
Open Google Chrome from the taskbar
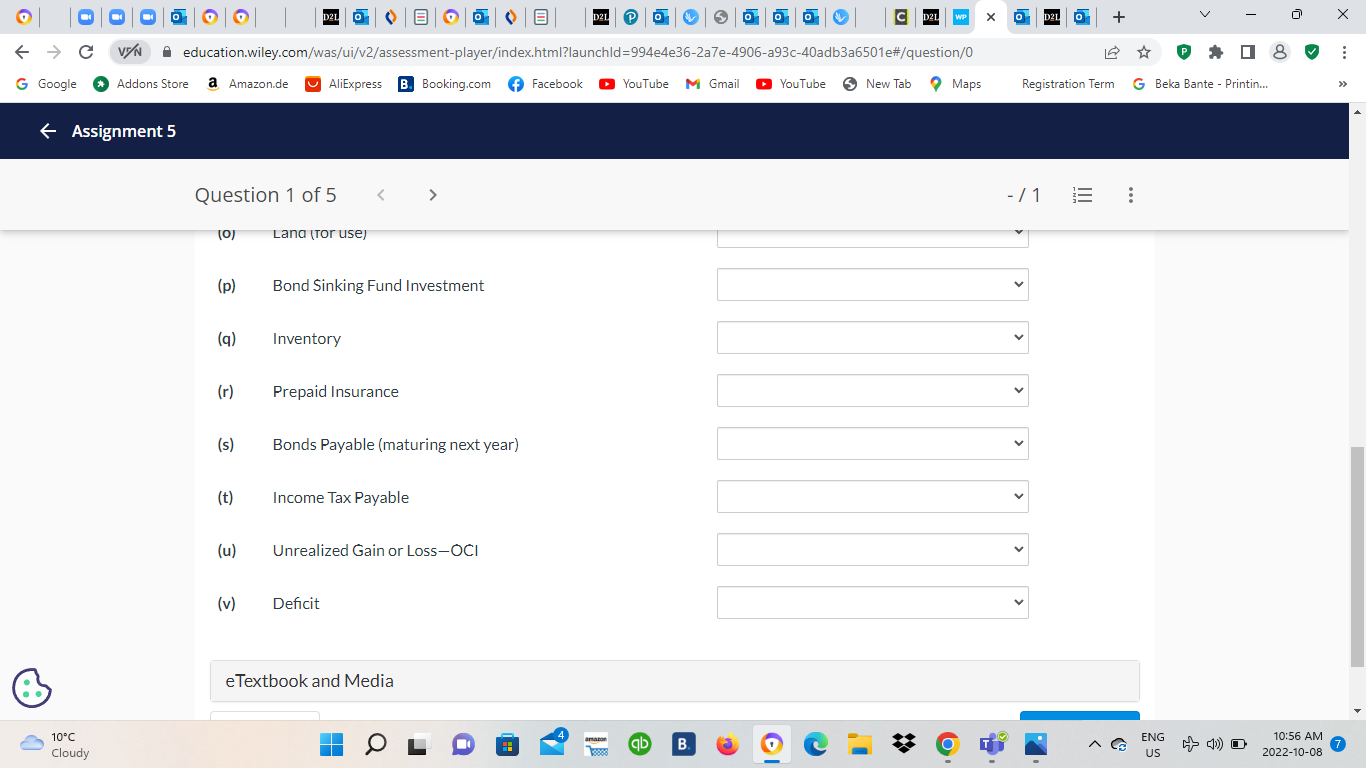[x=948, y=744]
